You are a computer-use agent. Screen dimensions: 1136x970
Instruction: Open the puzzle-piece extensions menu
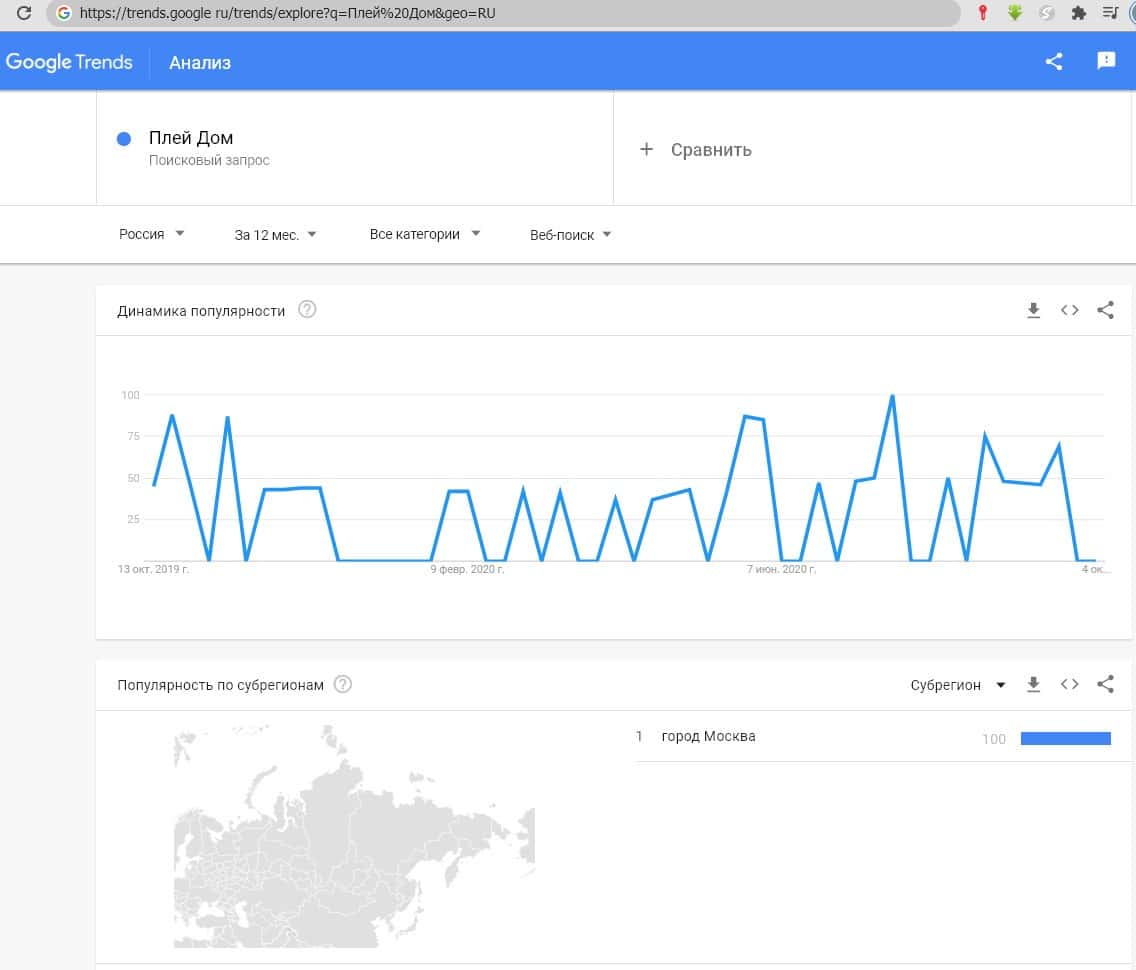(1079, 13)
